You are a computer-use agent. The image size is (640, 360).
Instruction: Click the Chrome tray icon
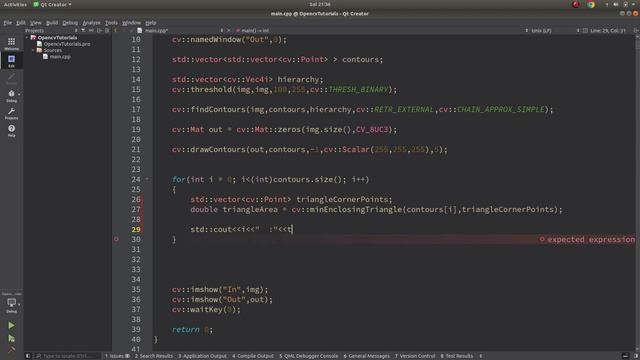pos(591,4)
